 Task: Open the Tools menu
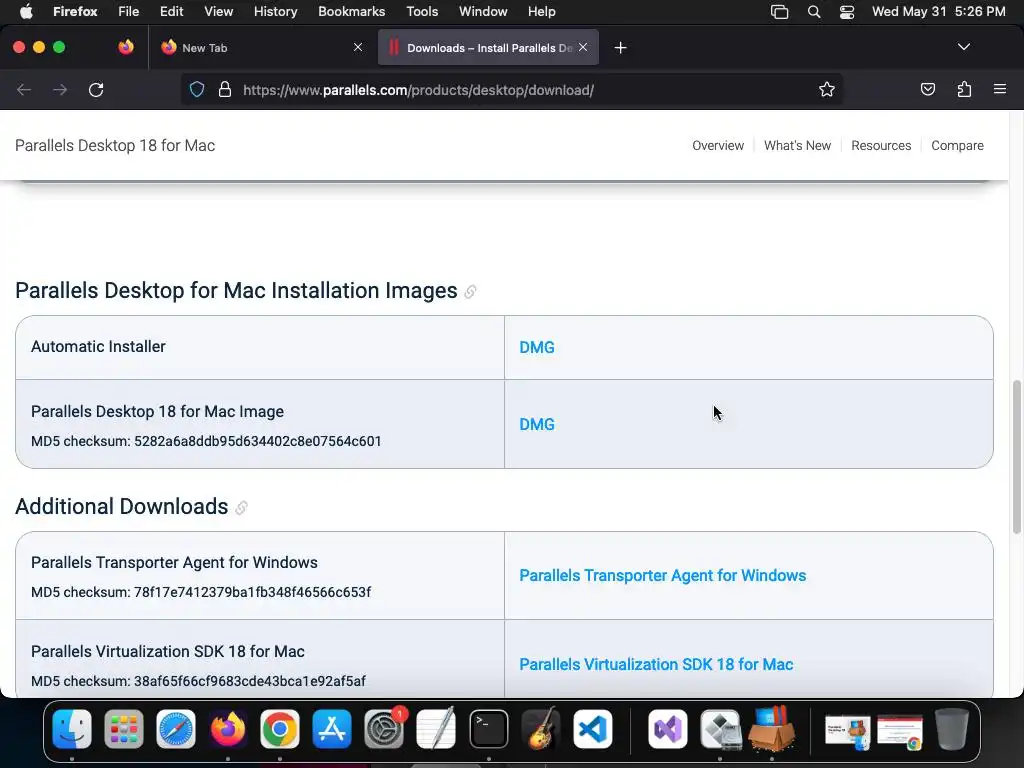(422, 11)
